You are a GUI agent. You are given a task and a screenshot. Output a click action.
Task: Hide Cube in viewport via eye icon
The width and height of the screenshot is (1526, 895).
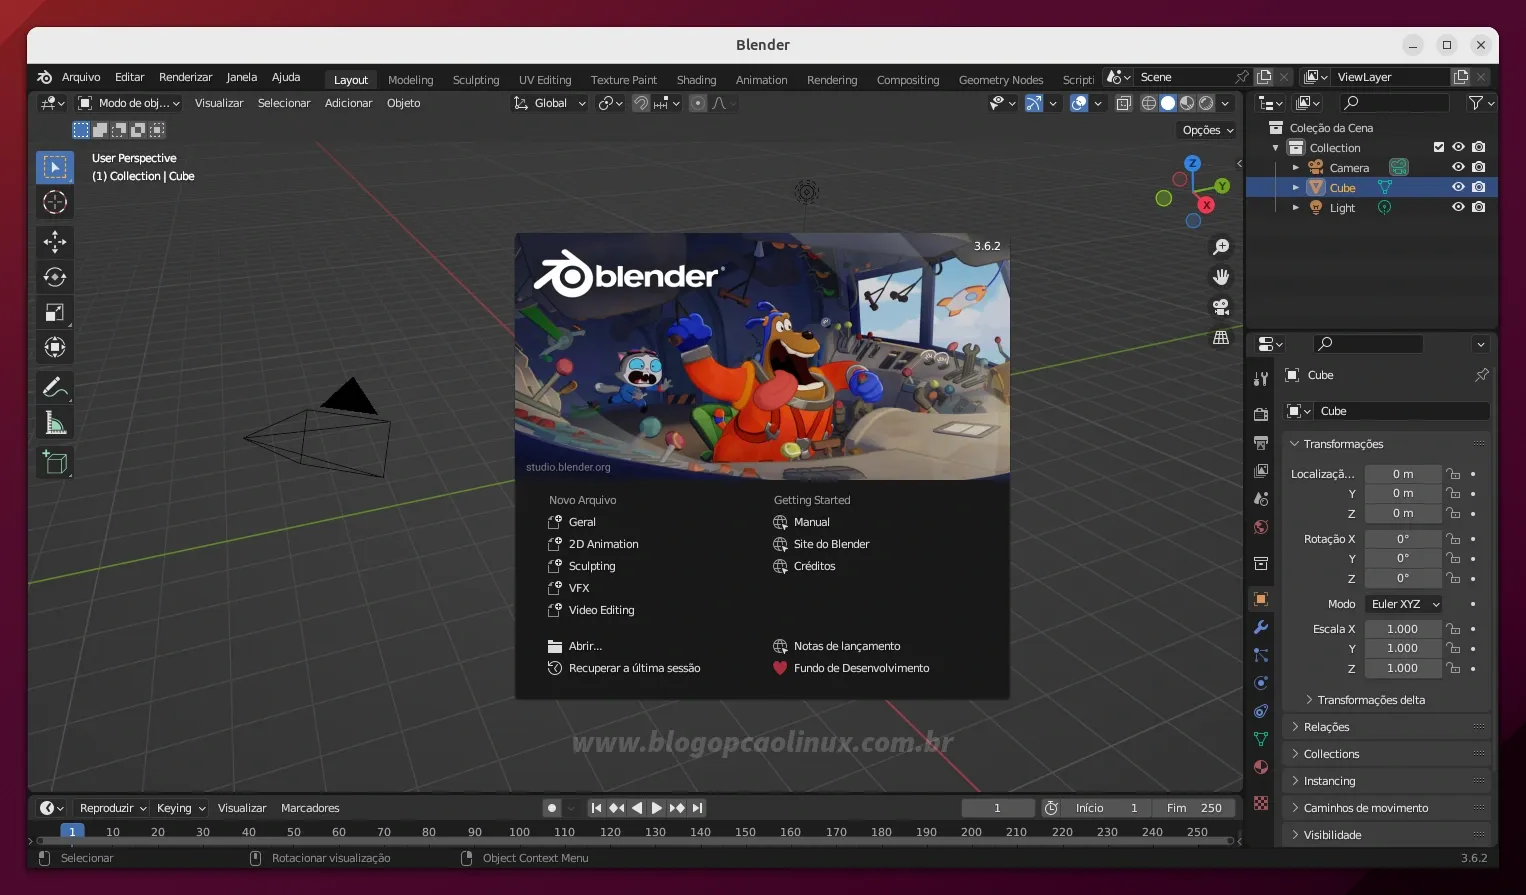coord(1458,187)
